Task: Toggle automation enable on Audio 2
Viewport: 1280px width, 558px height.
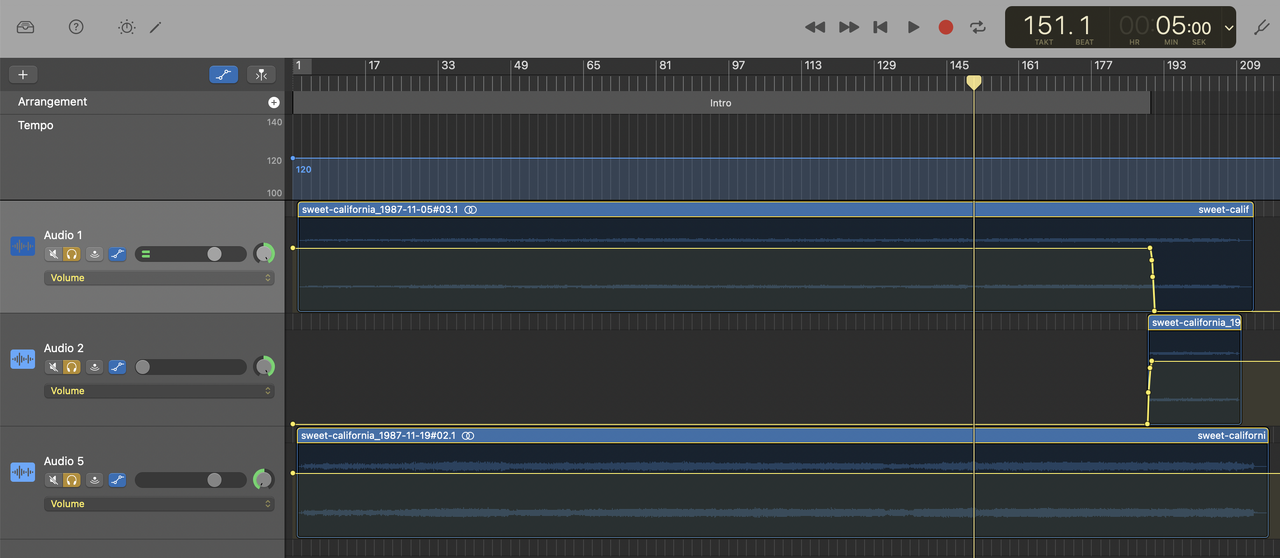Action: point(117,367)
